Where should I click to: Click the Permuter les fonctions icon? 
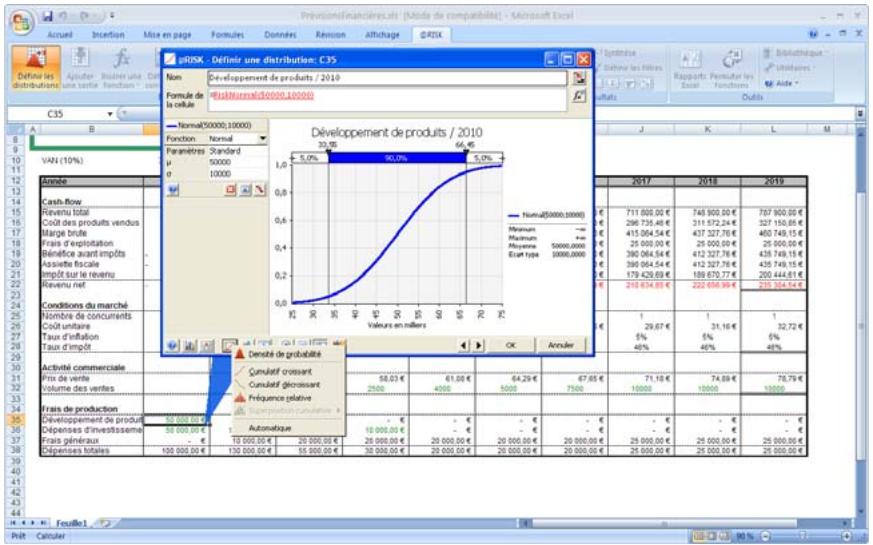[729, 67]
